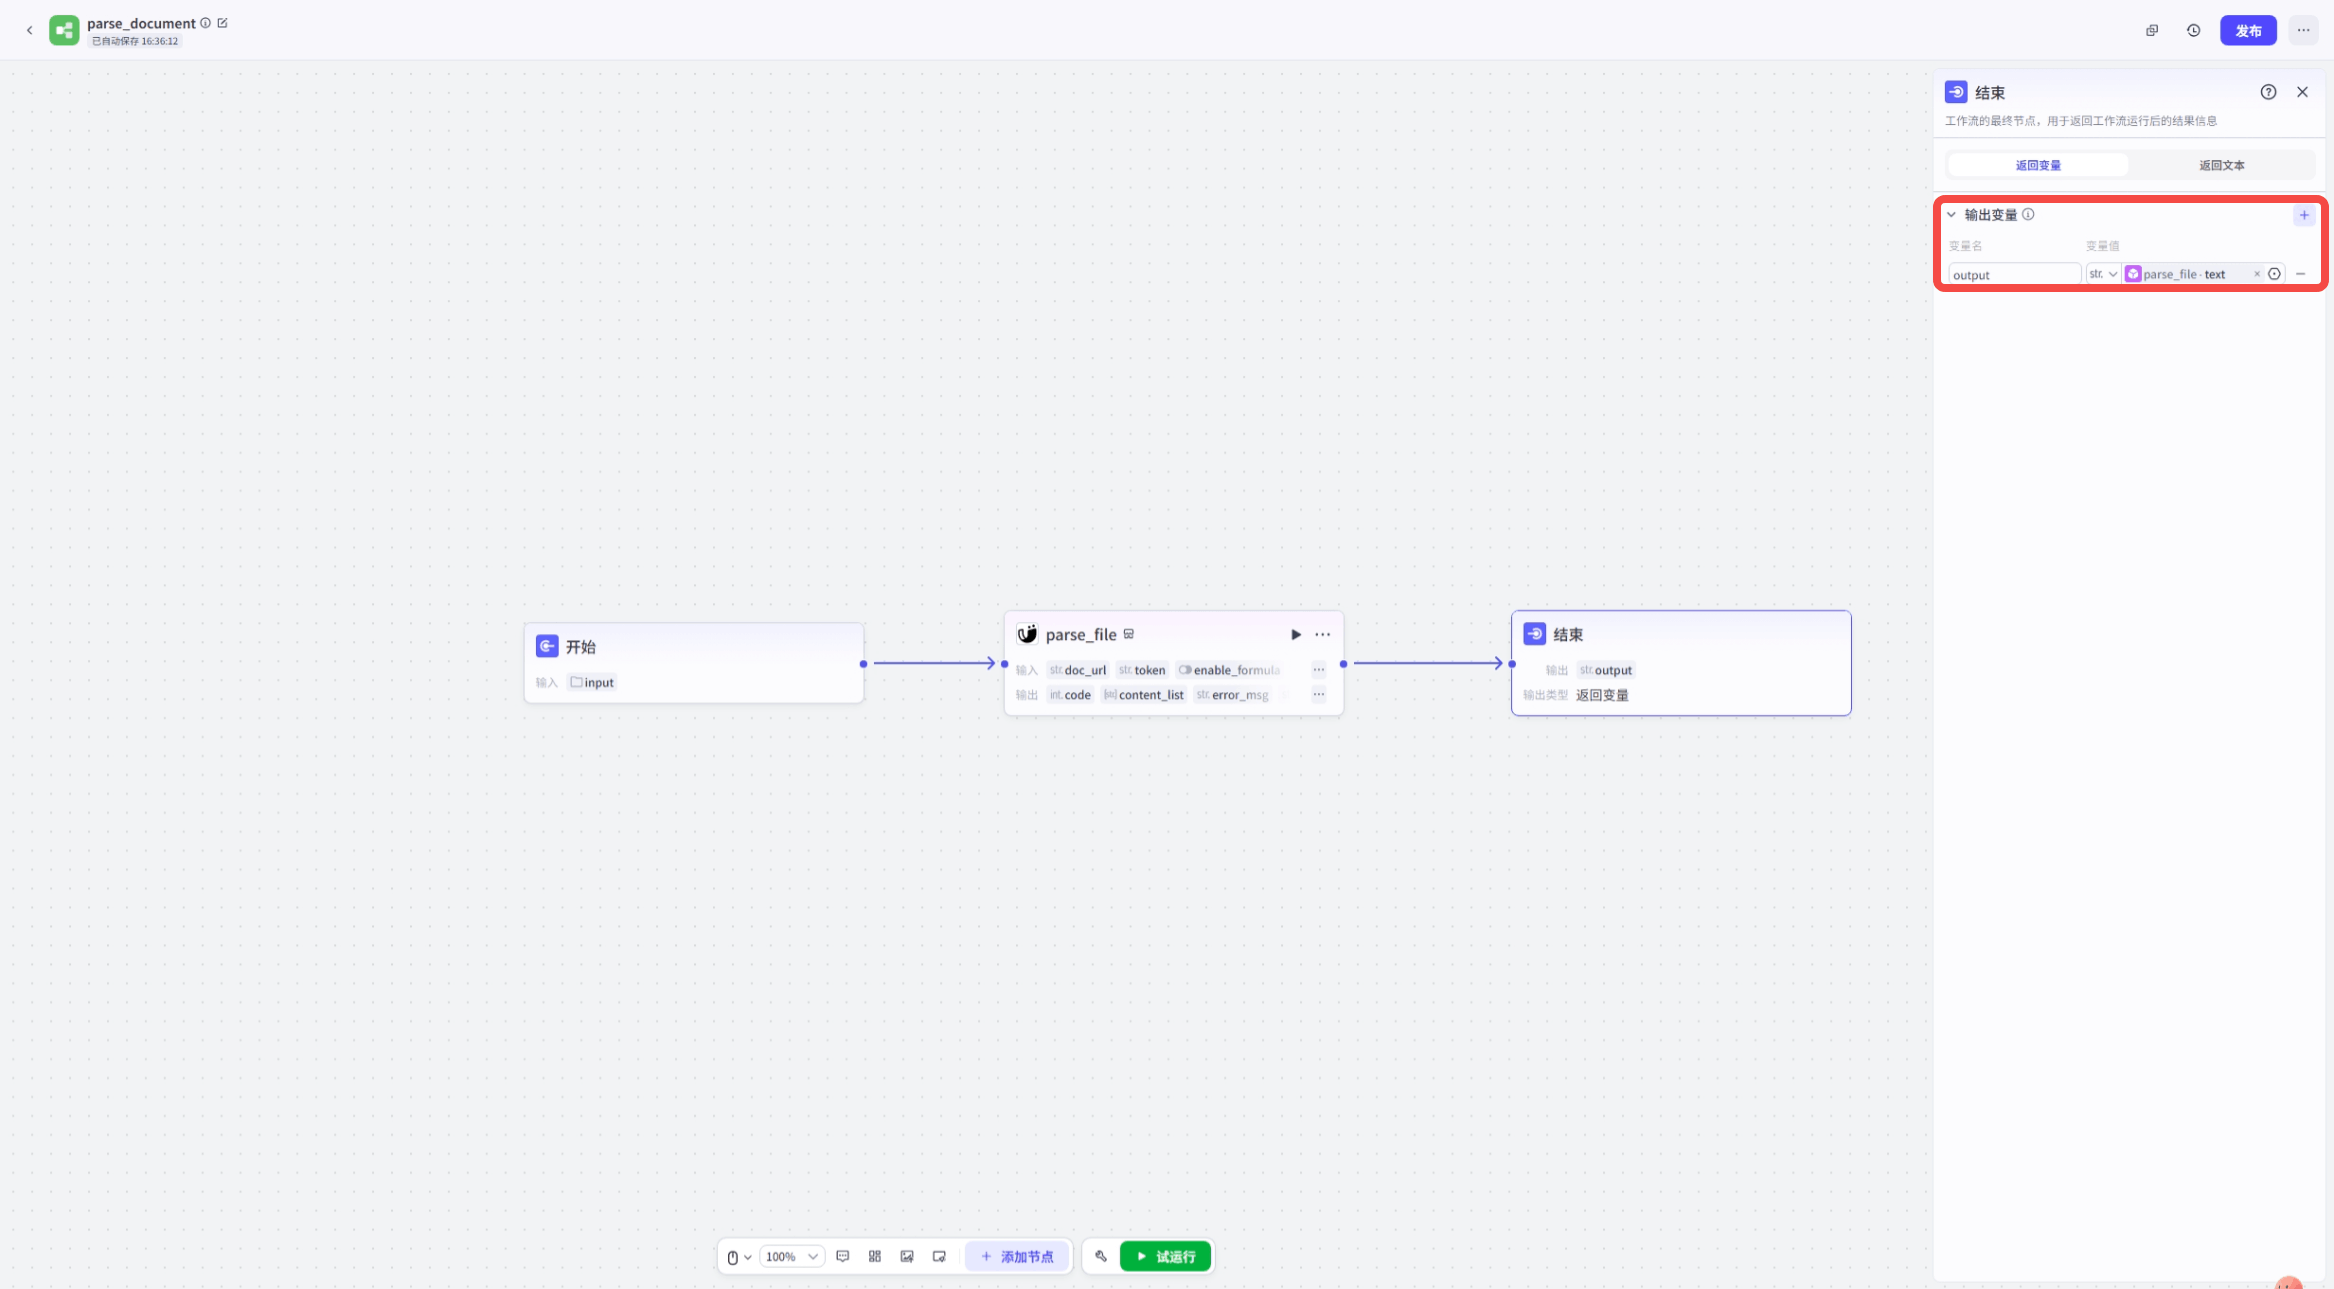Run the parse_file node play icon
The image size is (2334, 1289).
(x=1296, y=634)
